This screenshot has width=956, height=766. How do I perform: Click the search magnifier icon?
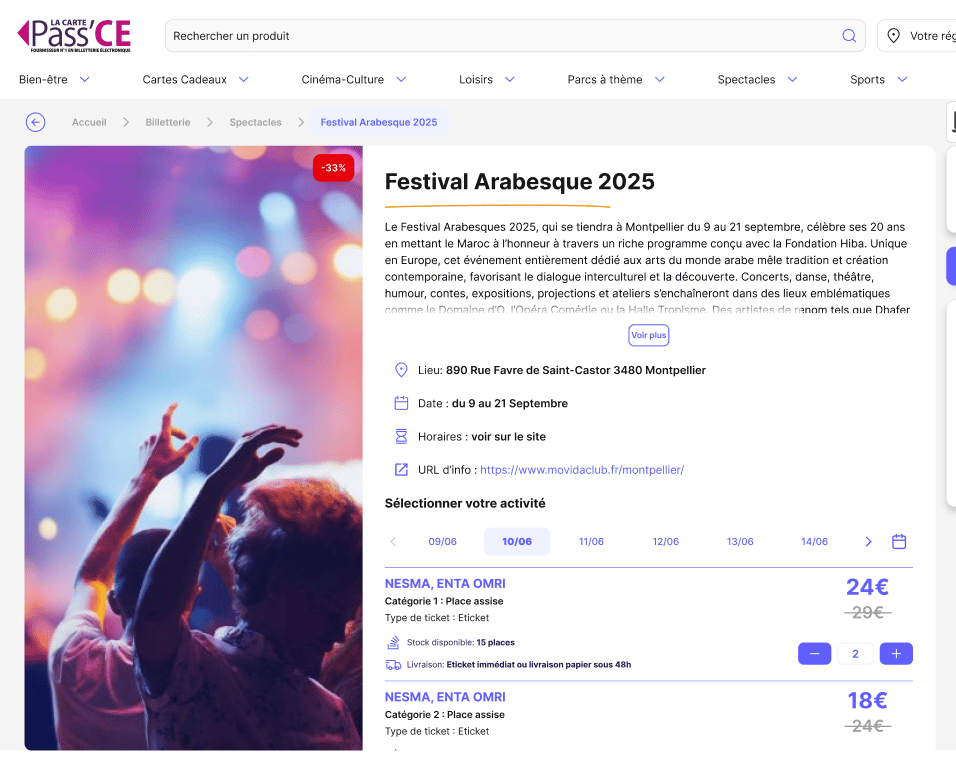tap(849, 36)
